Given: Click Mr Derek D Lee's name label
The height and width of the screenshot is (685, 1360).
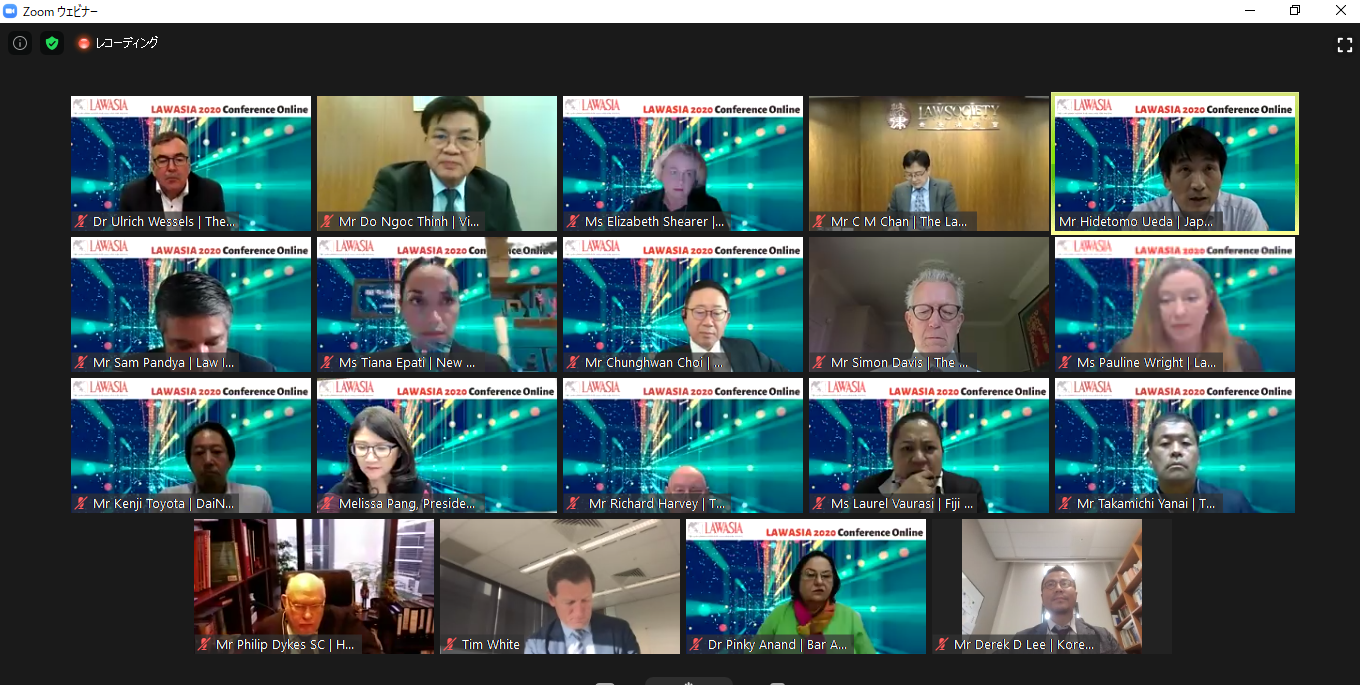Looking at the screenshot, I should pos(1023,645).
